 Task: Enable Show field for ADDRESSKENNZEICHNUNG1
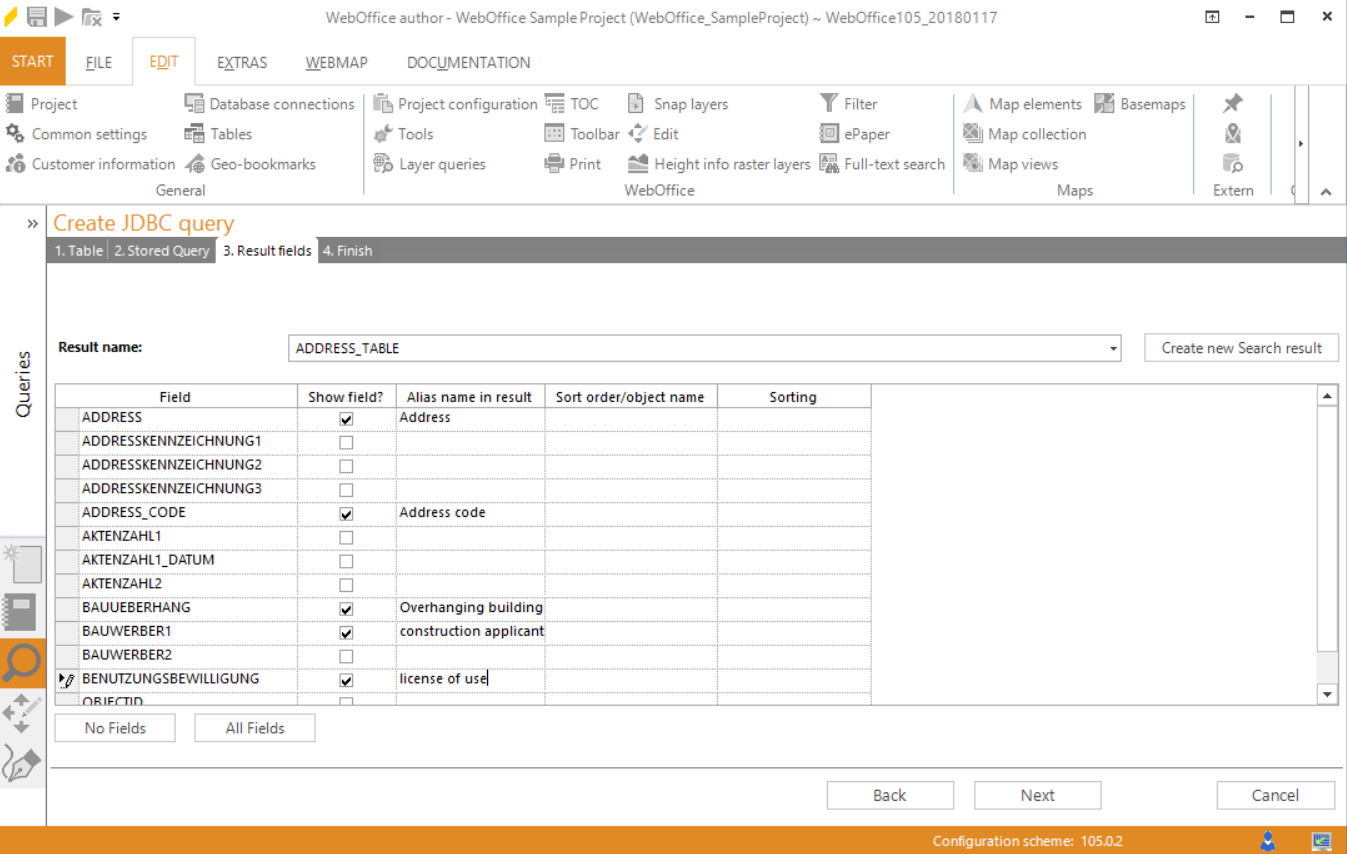coord(345,441)
